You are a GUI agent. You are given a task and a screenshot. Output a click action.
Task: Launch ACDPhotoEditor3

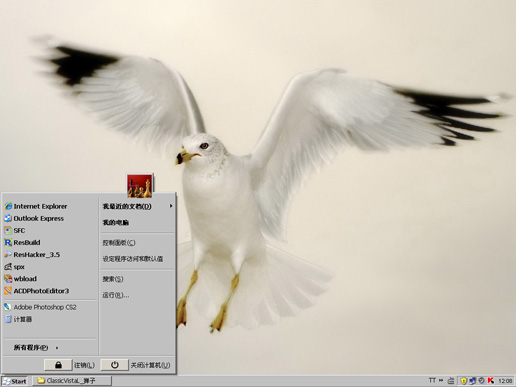(49, 291)
